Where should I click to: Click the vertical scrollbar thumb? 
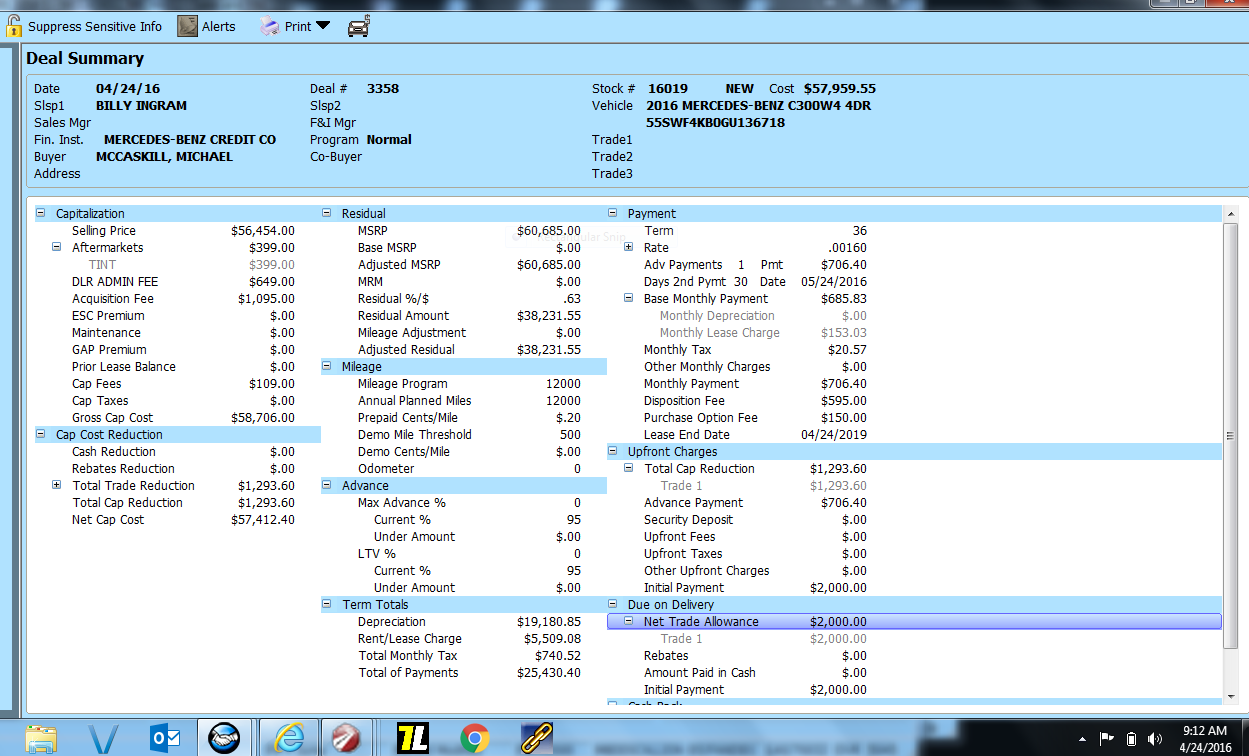click(x=1231, y=435)
